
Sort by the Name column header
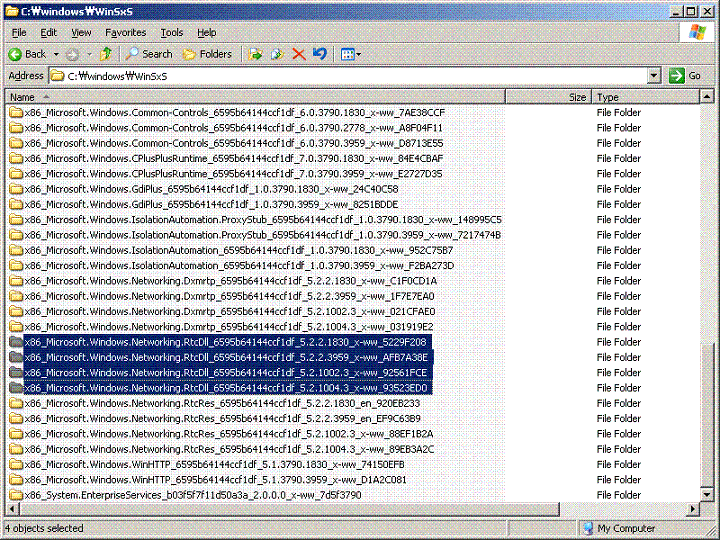(x=255, y=97)
